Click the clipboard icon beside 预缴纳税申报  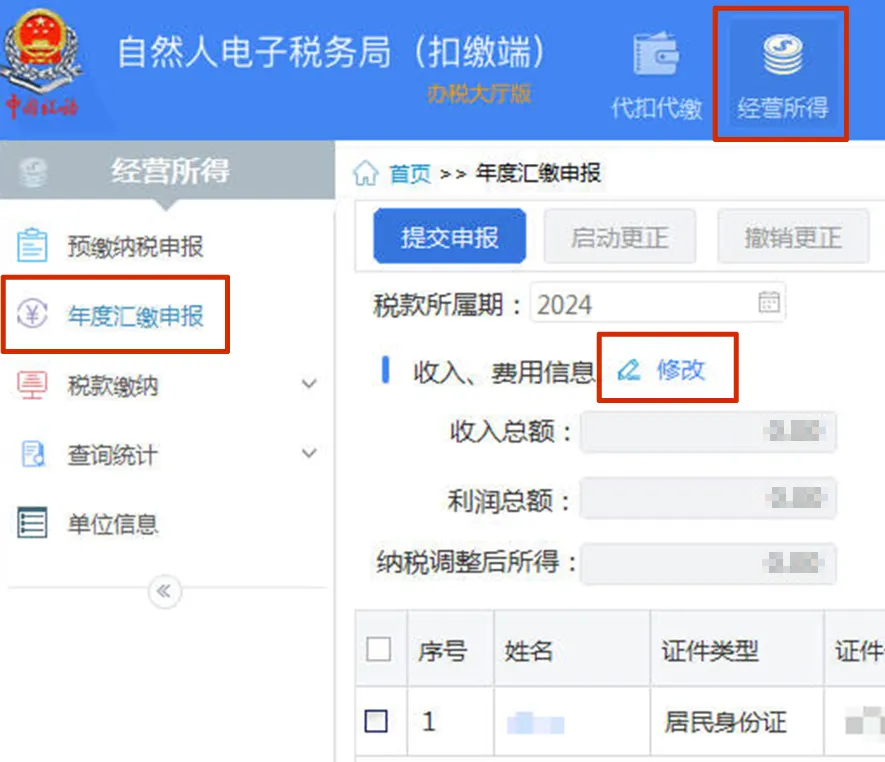click(31, 243)
